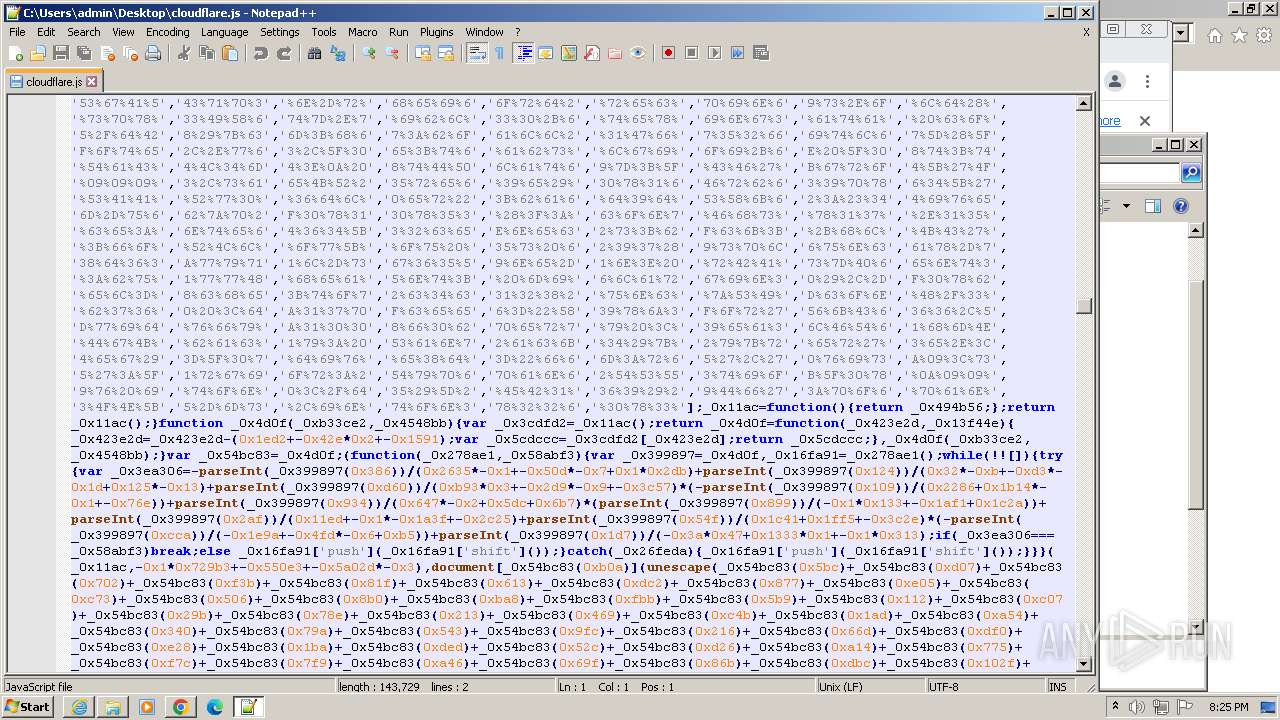Click the Paste clipboard toolbar icon
The width and height of the screenshot is (1280, 720).
click(x=229, y=53)
